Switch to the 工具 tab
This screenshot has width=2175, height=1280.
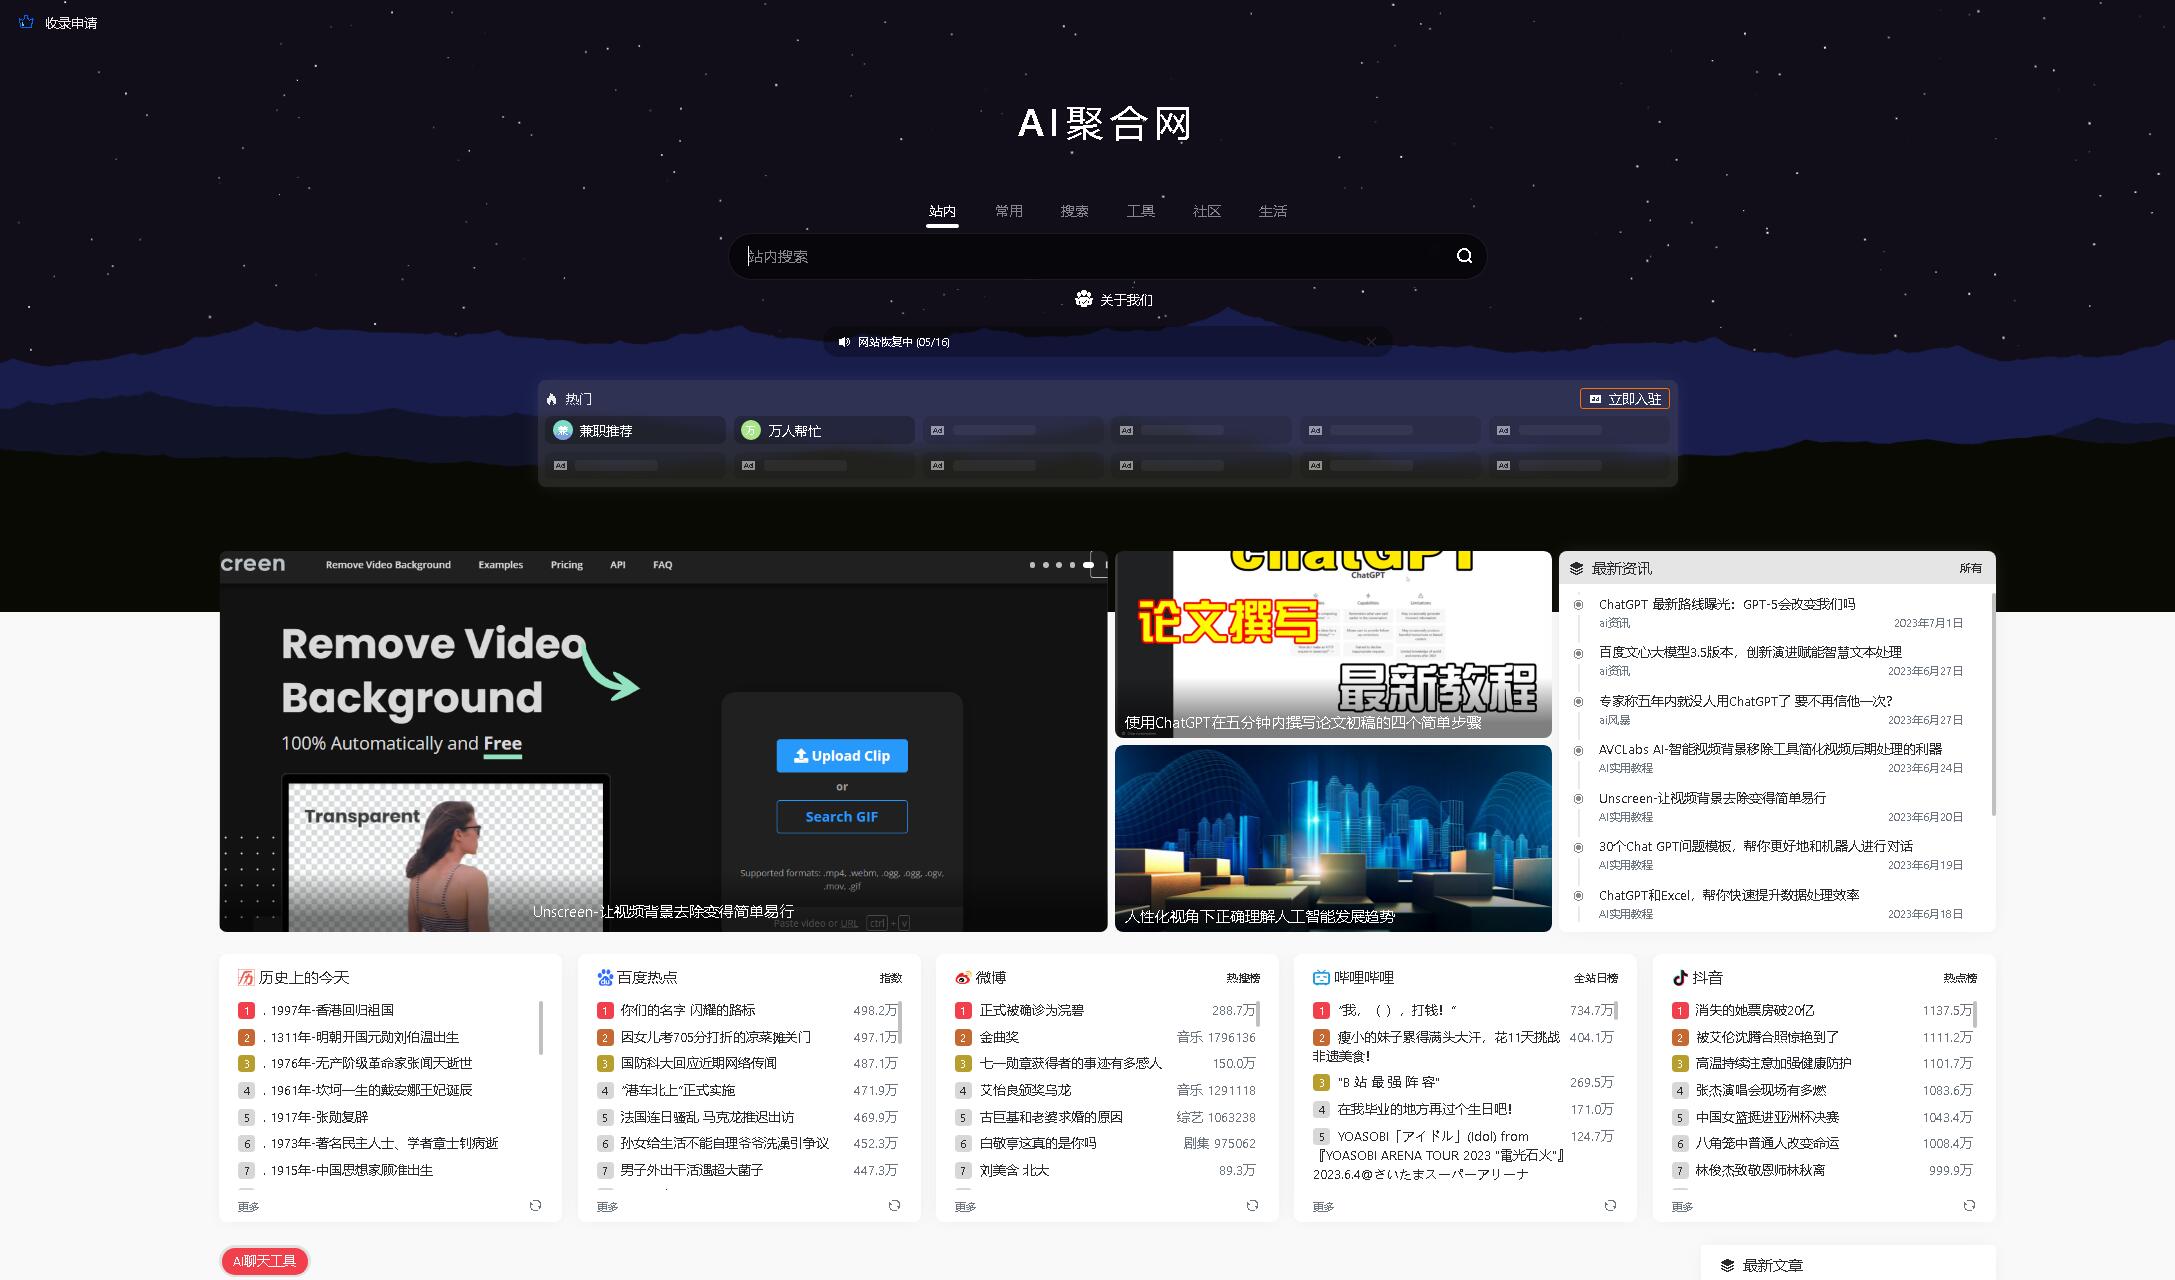pos(1141,211)
